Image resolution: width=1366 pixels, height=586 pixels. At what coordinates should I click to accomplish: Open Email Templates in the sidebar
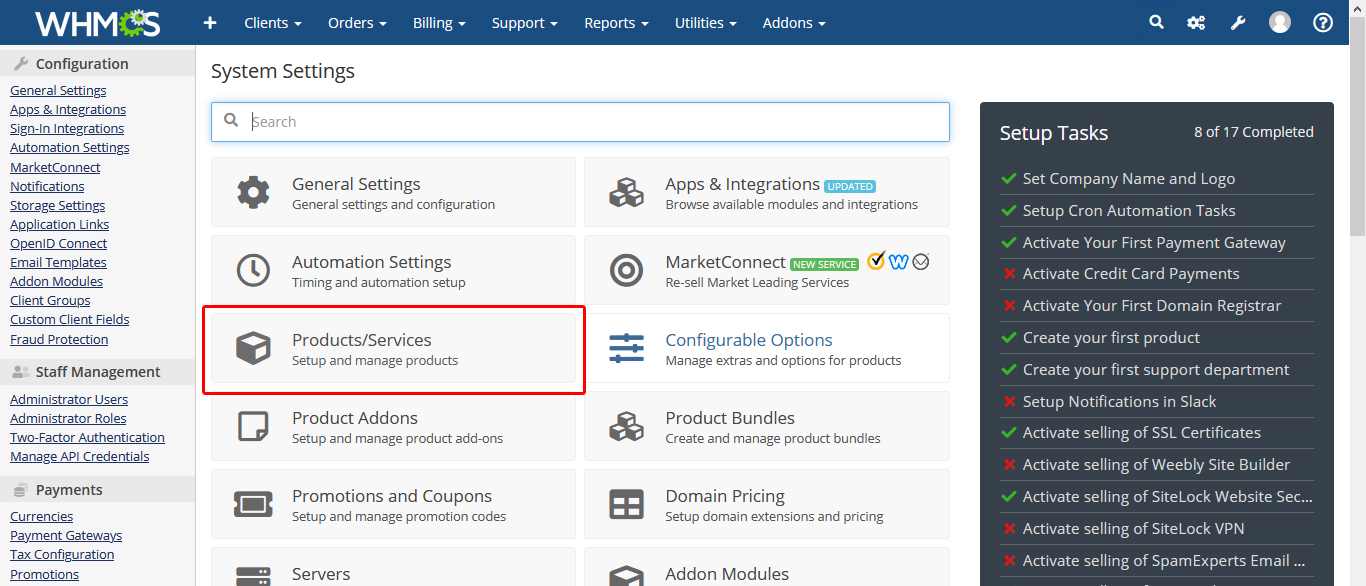click(58, 262)
